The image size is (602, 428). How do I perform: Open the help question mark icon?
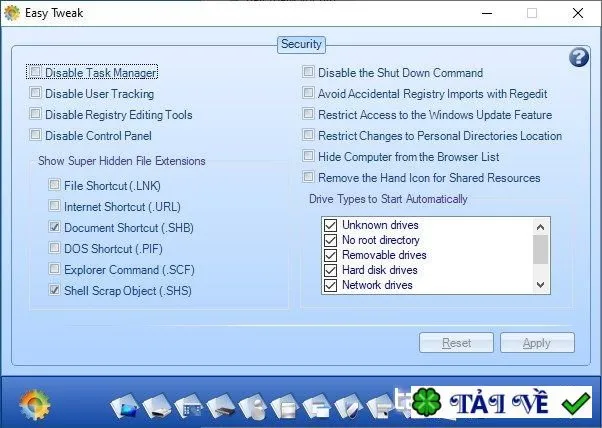(x=579, y=57)
